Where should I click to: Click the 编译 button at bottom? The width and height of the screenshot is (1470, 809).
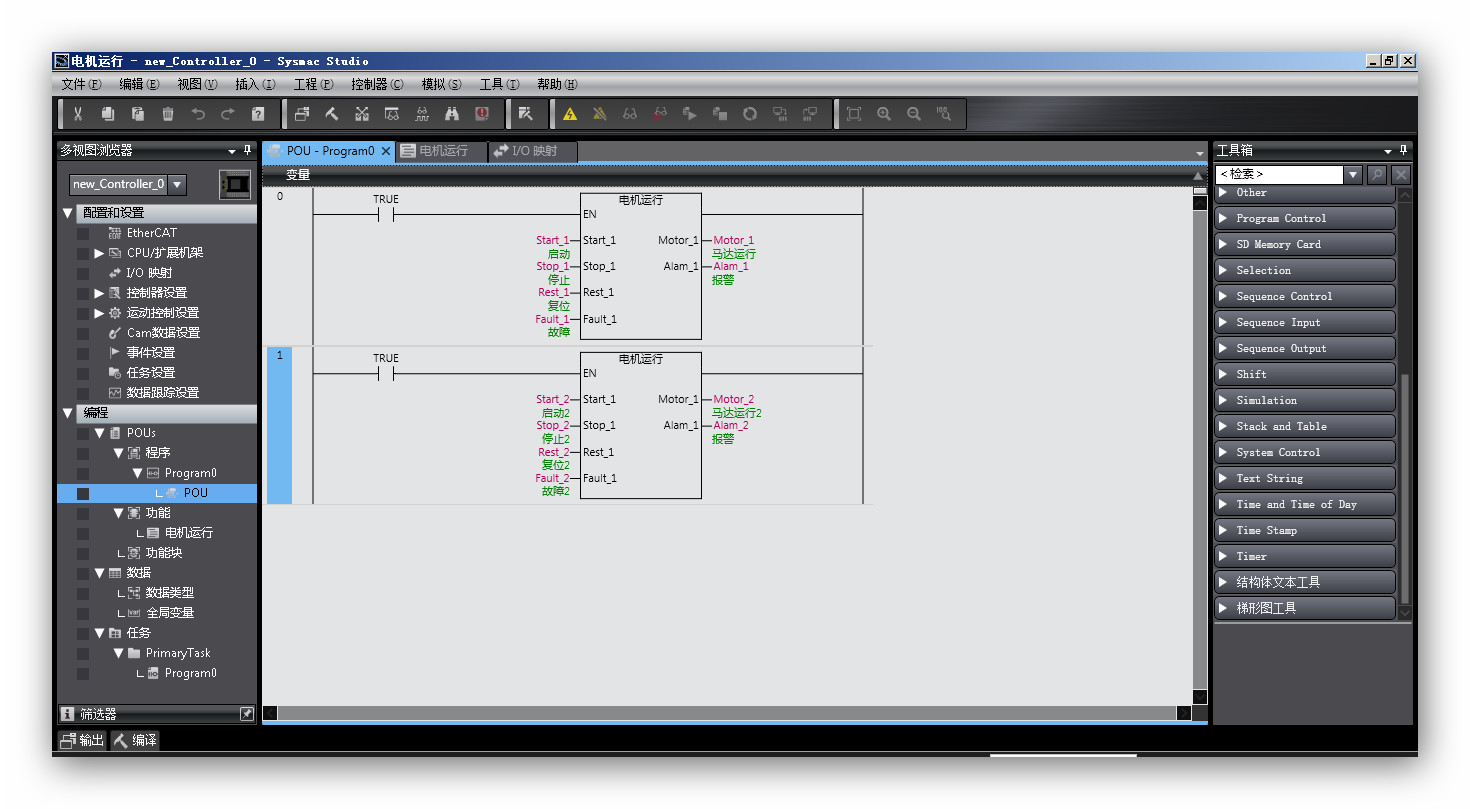point(135,740)
